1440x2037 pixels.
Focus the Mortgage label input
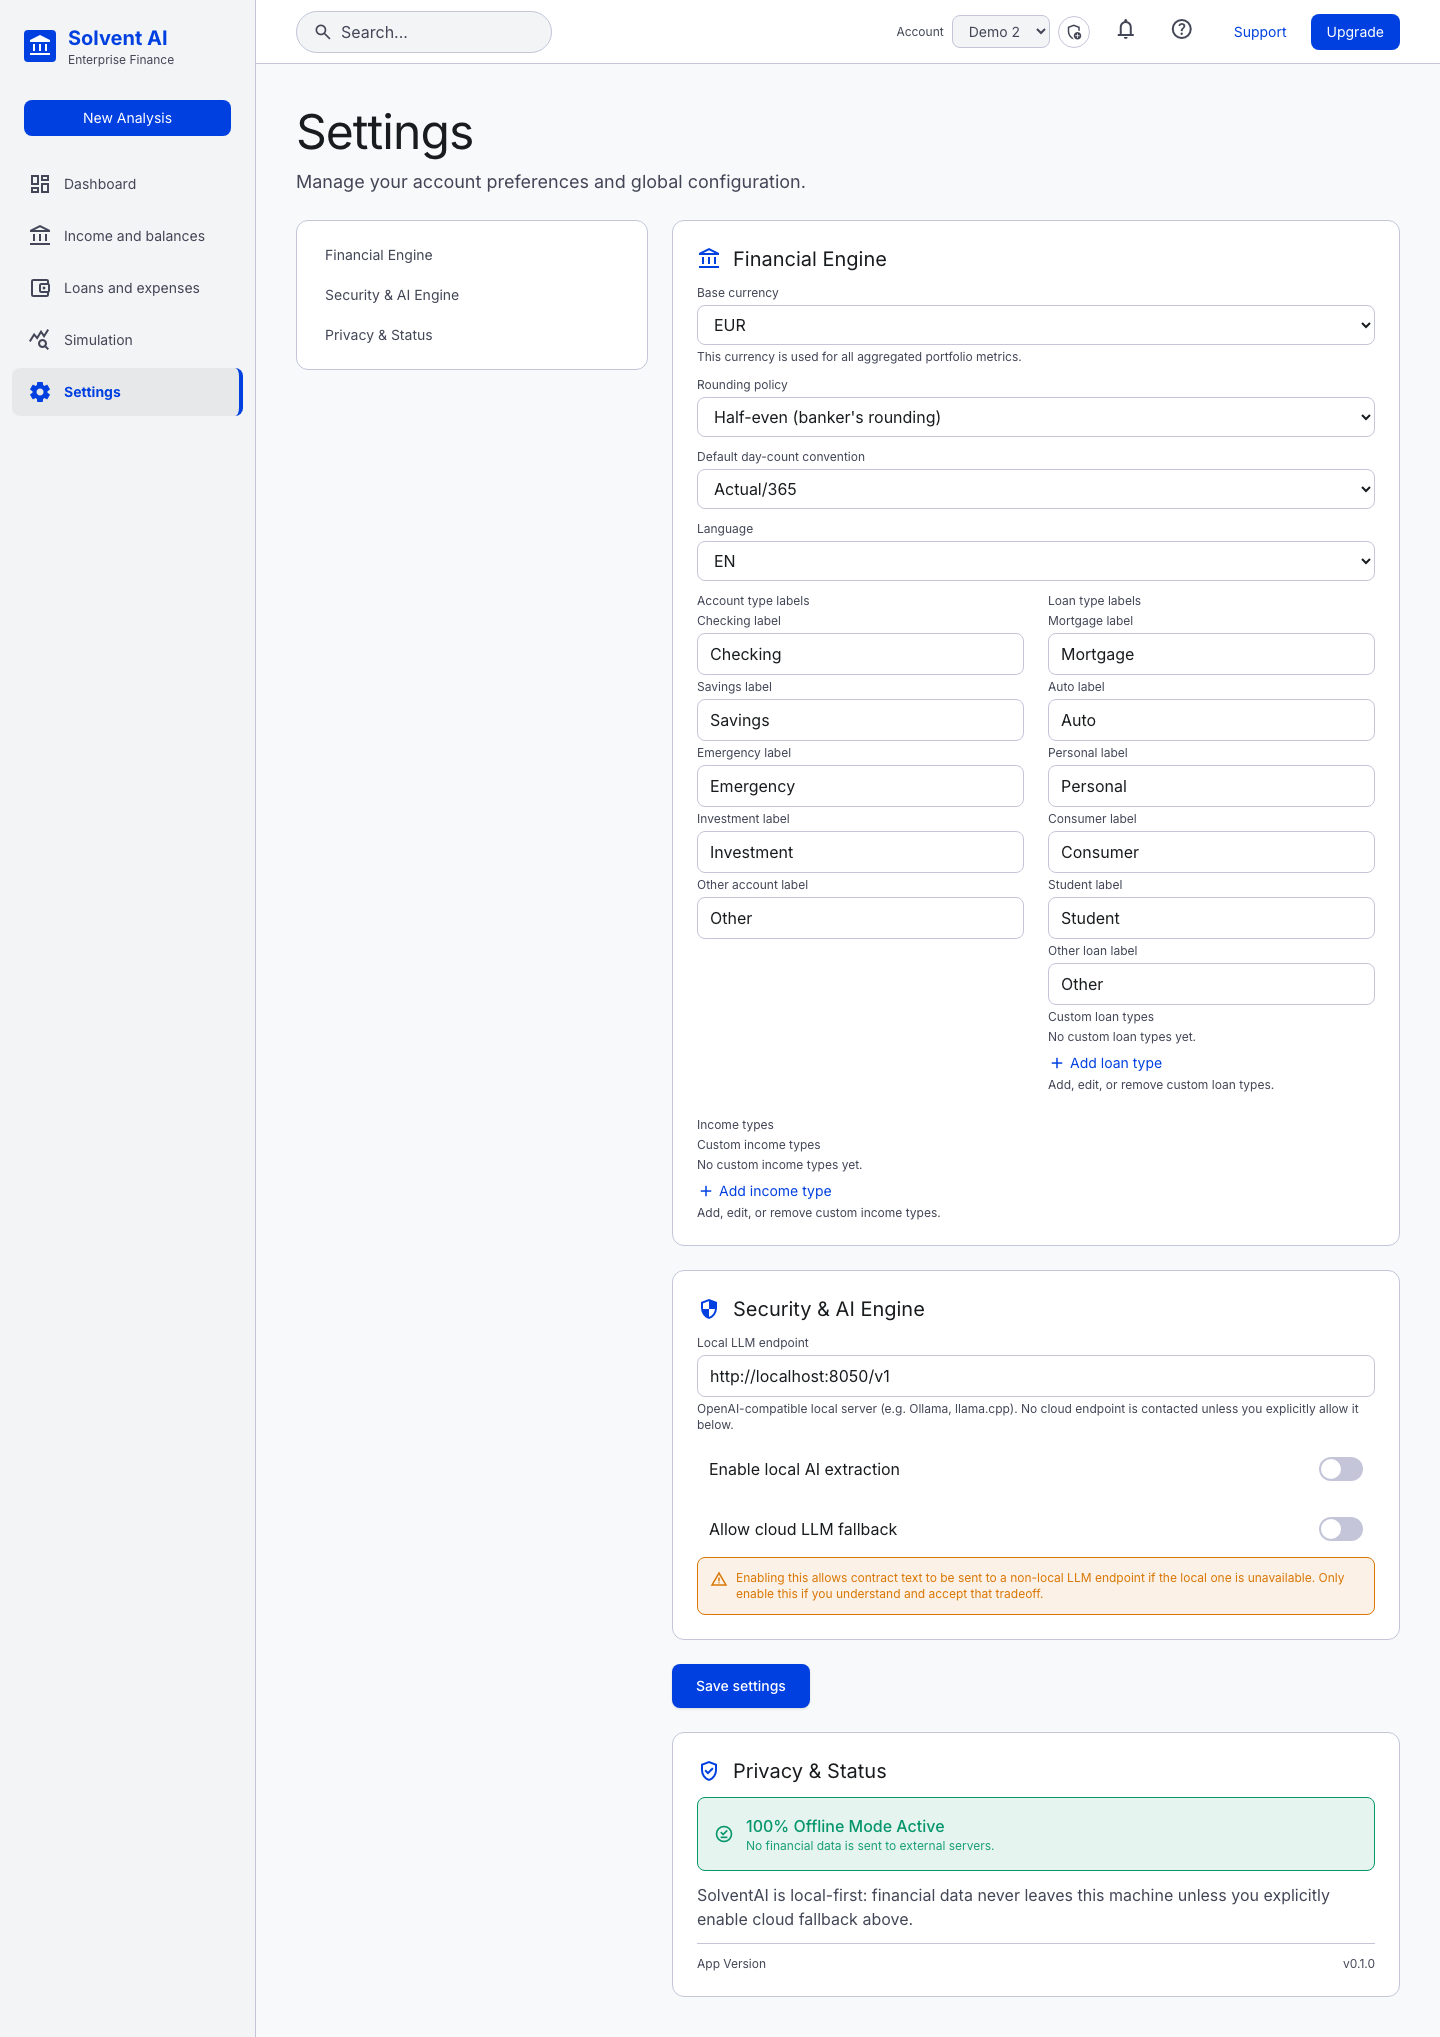click(x=1211, y=654)
